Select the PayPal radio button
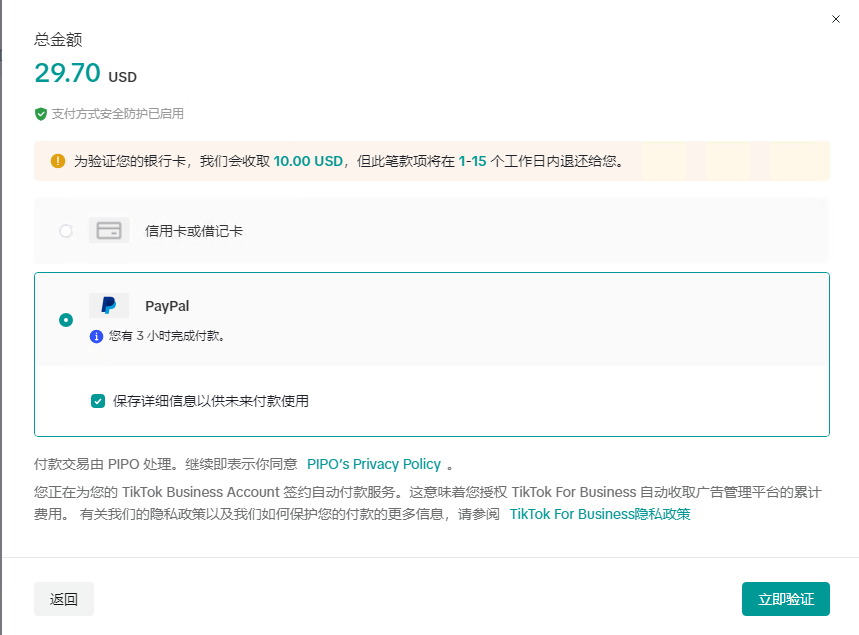Screen dimensions: 859x635 (x=65, y=320)
